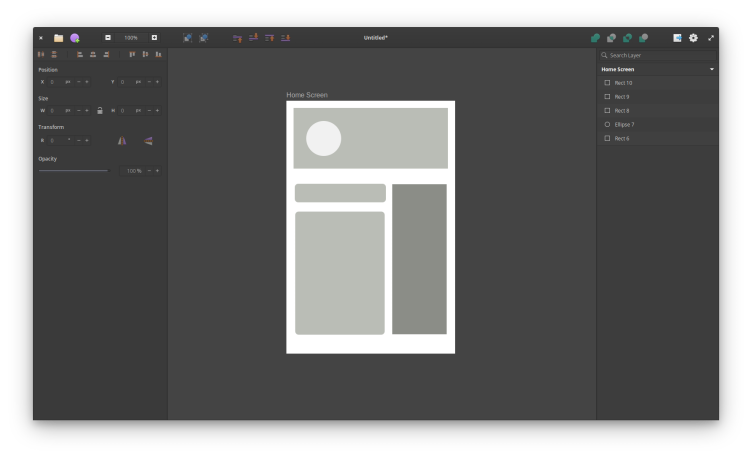Select the Ellipse 7 layer
The image size is (752, 459).
pyautogui.click(x=624, y=125)
